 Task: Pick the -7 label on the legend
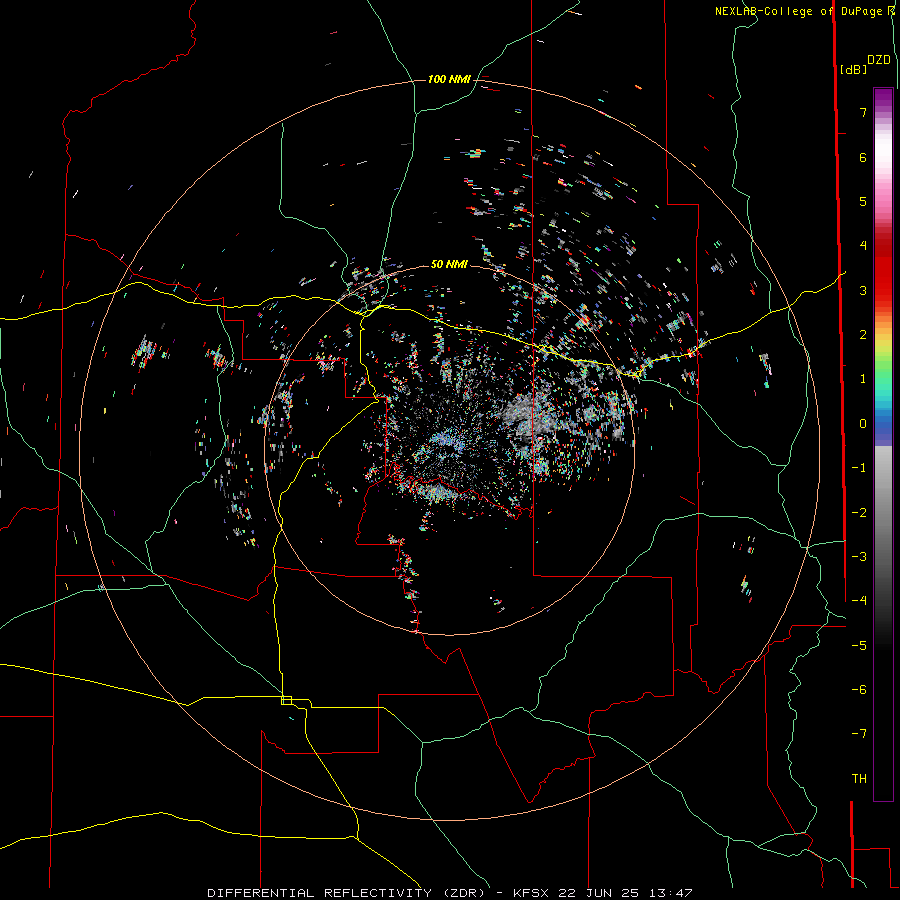tap(859, 734)
